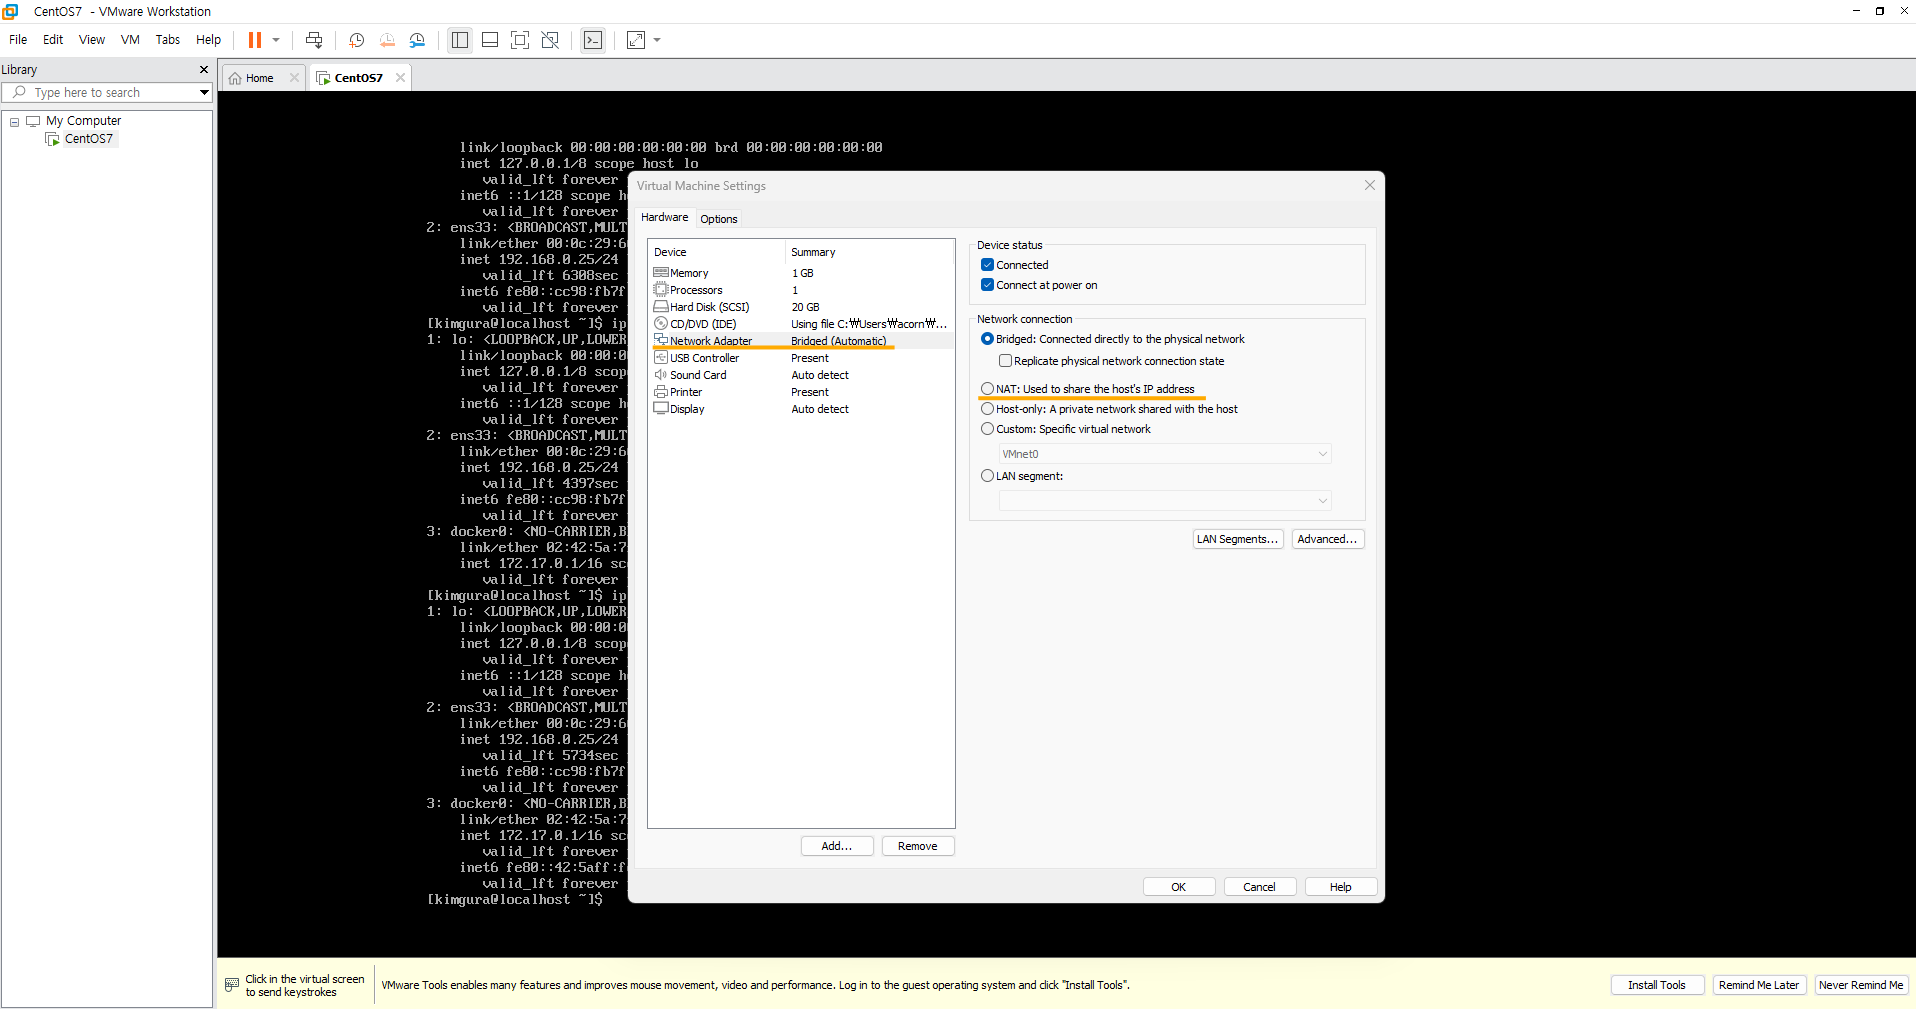Open the Advanced network adapter settings
This screenshot has width=1916, height=1009.
[1327, 539]
